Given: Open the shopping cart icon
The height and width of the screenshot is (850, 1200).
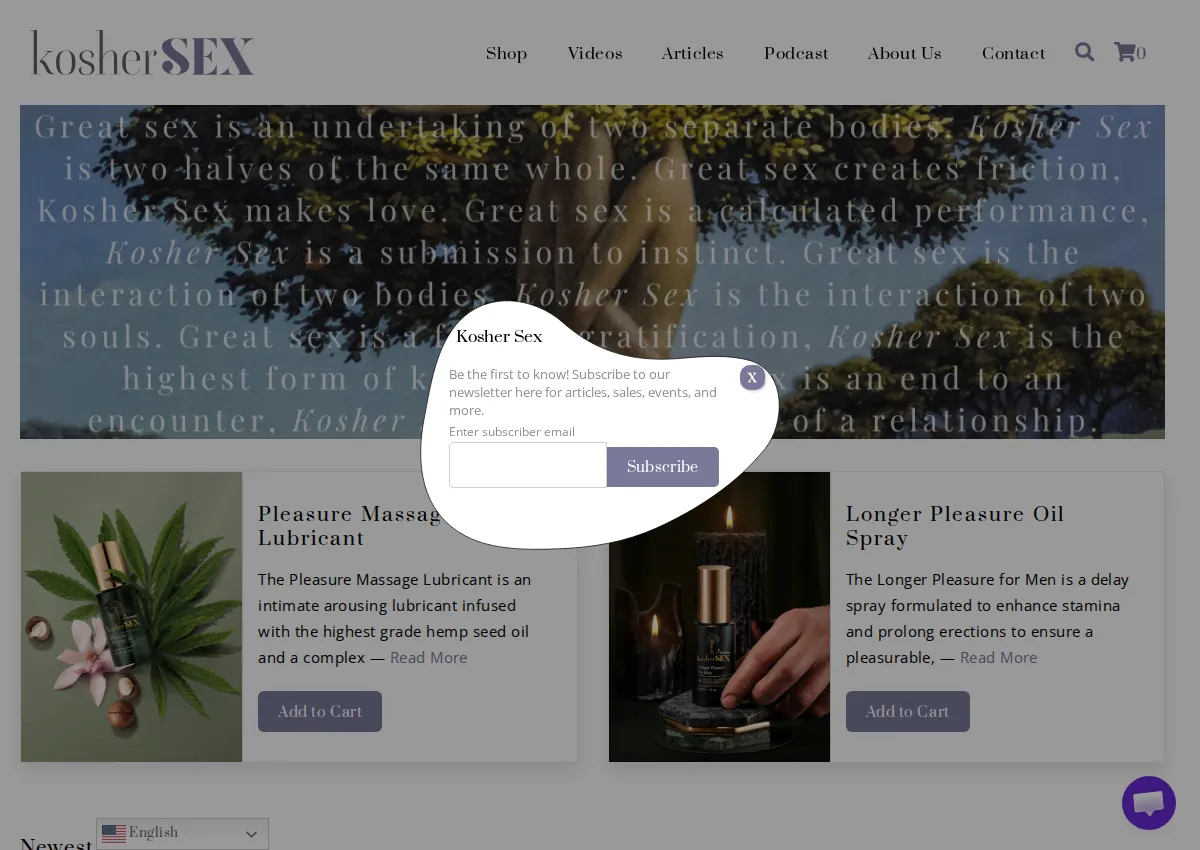Looking at the screenshot, I should (1125, 52).
